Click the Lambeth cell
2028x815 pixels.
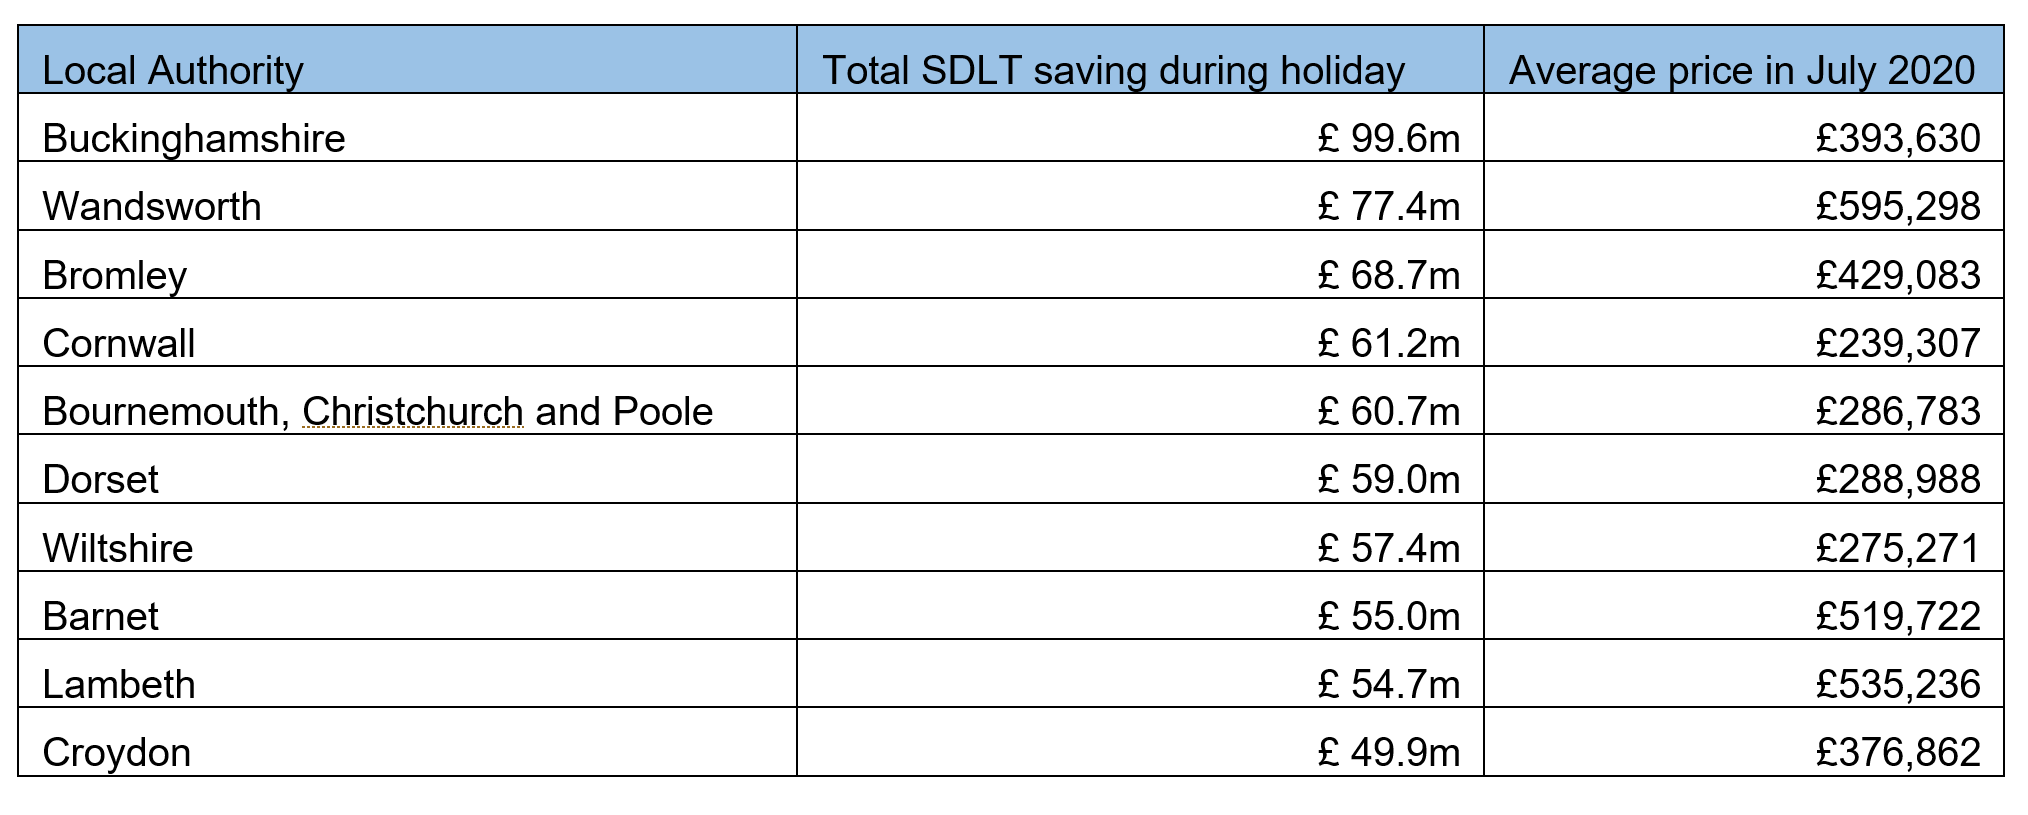click(119, 684)
